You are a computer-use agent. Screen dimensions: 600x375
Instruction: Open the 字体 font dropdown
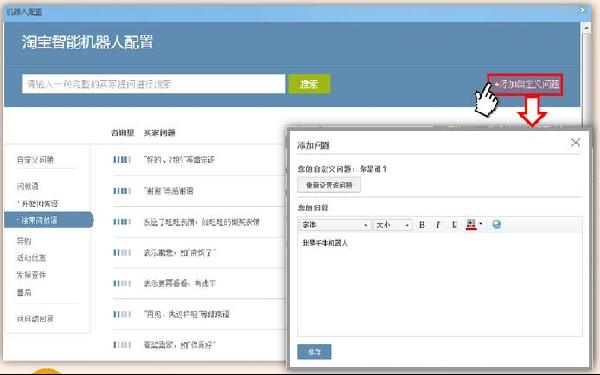(334, 225)
